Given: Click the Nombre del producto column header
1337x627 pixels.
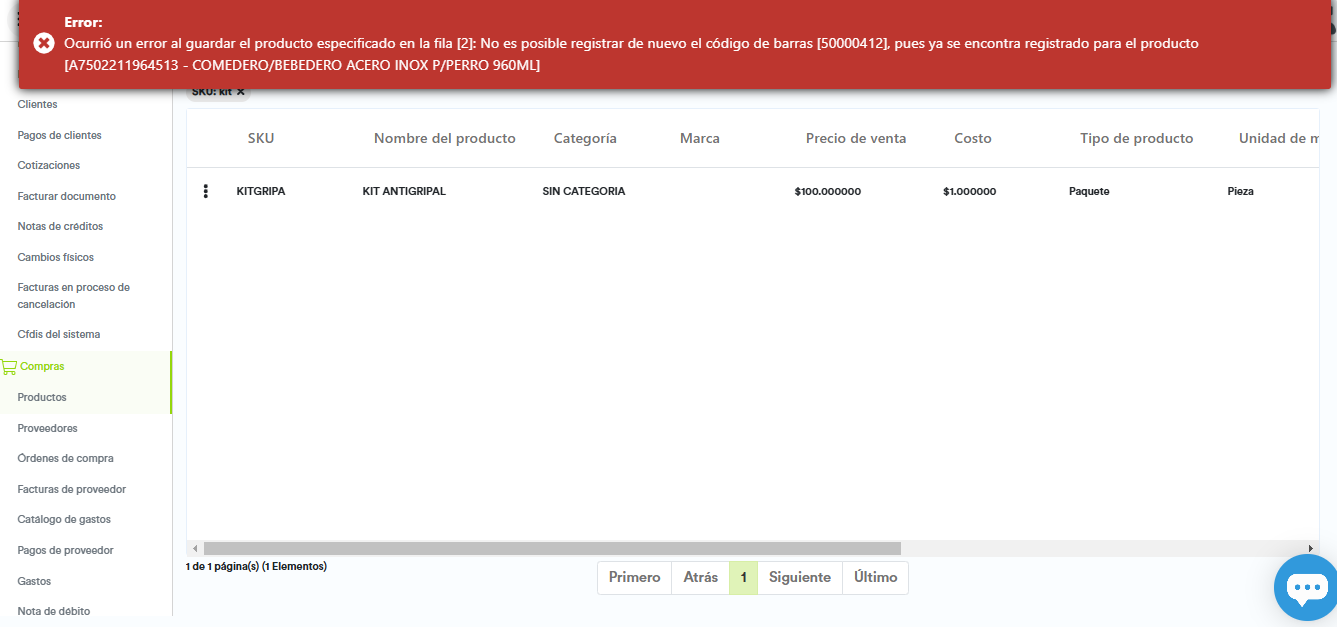Looking at the screenshot, I should coord(444,139).
